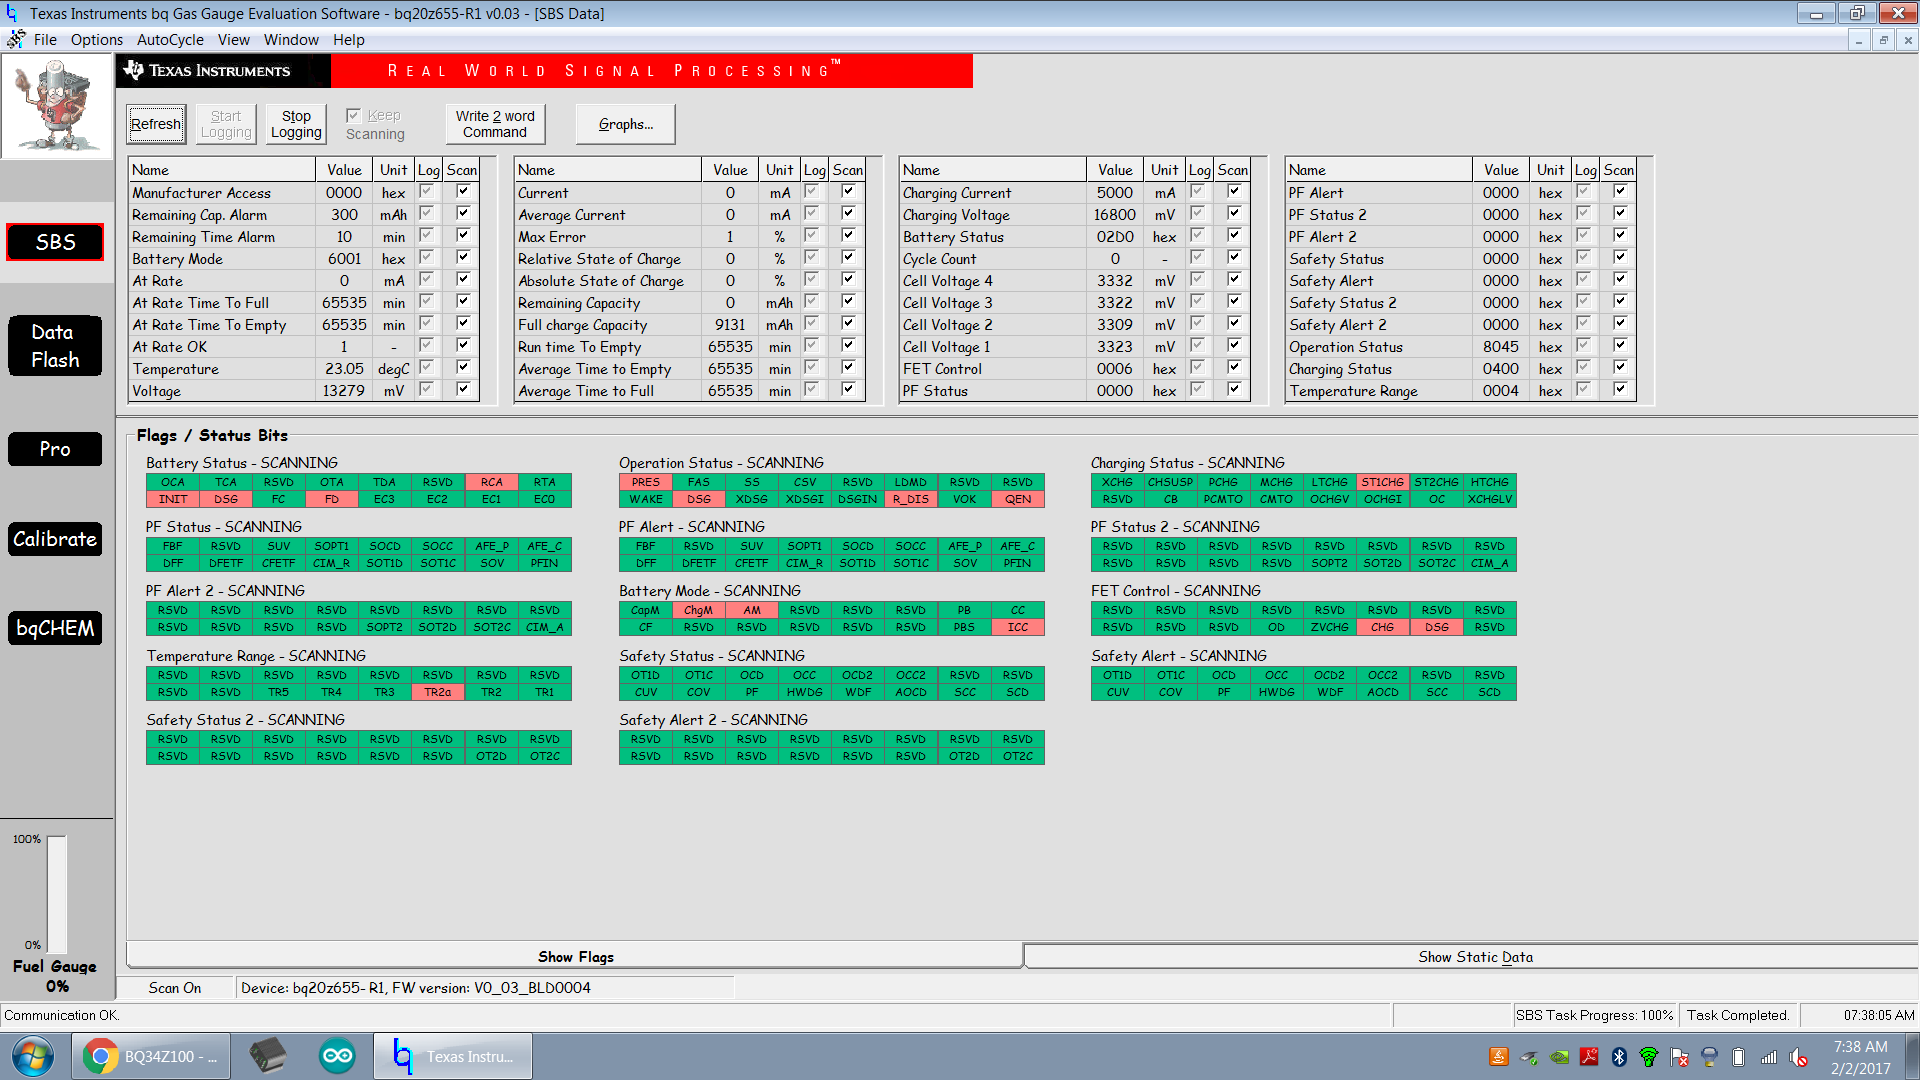Screen dimensions: 1920x1080
Task: Open the Chrome BQ34Z100 taskbar window
Action: tap(151, 1056)
